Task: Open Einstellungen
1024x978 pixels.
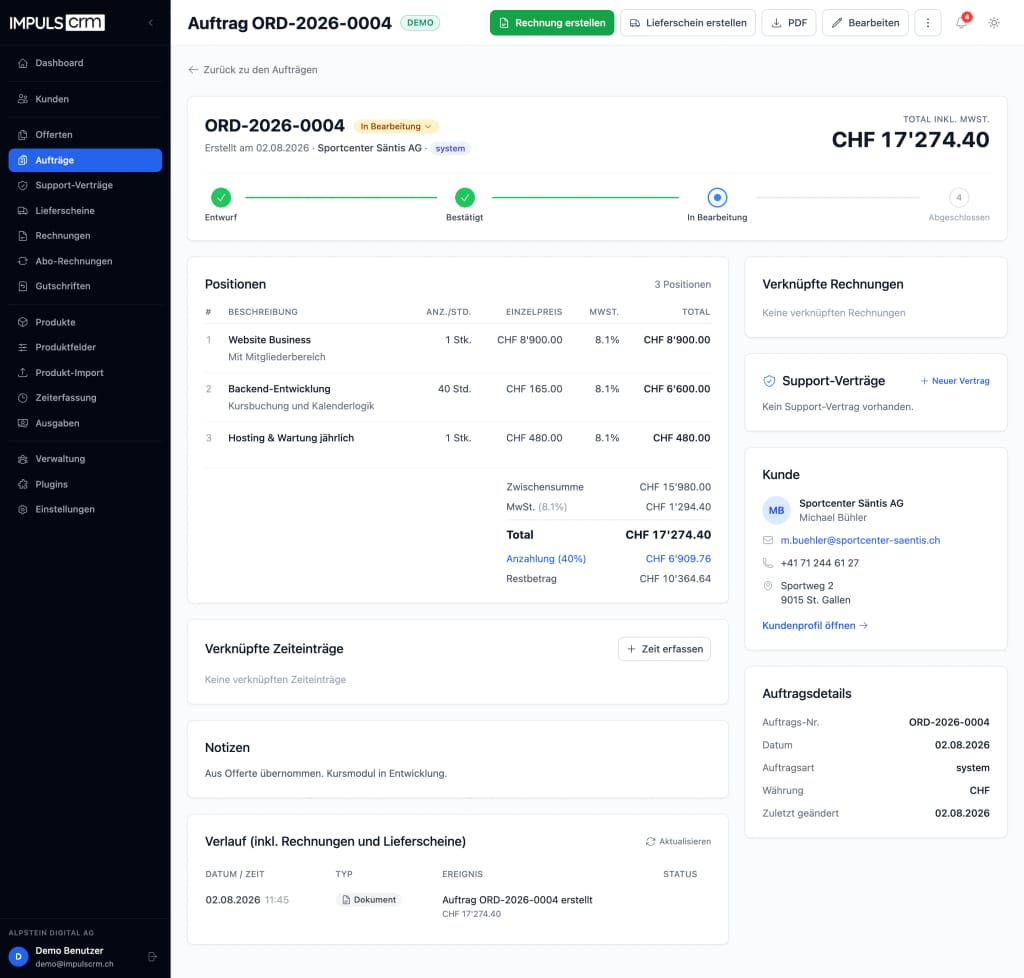Action: (85, 509)
